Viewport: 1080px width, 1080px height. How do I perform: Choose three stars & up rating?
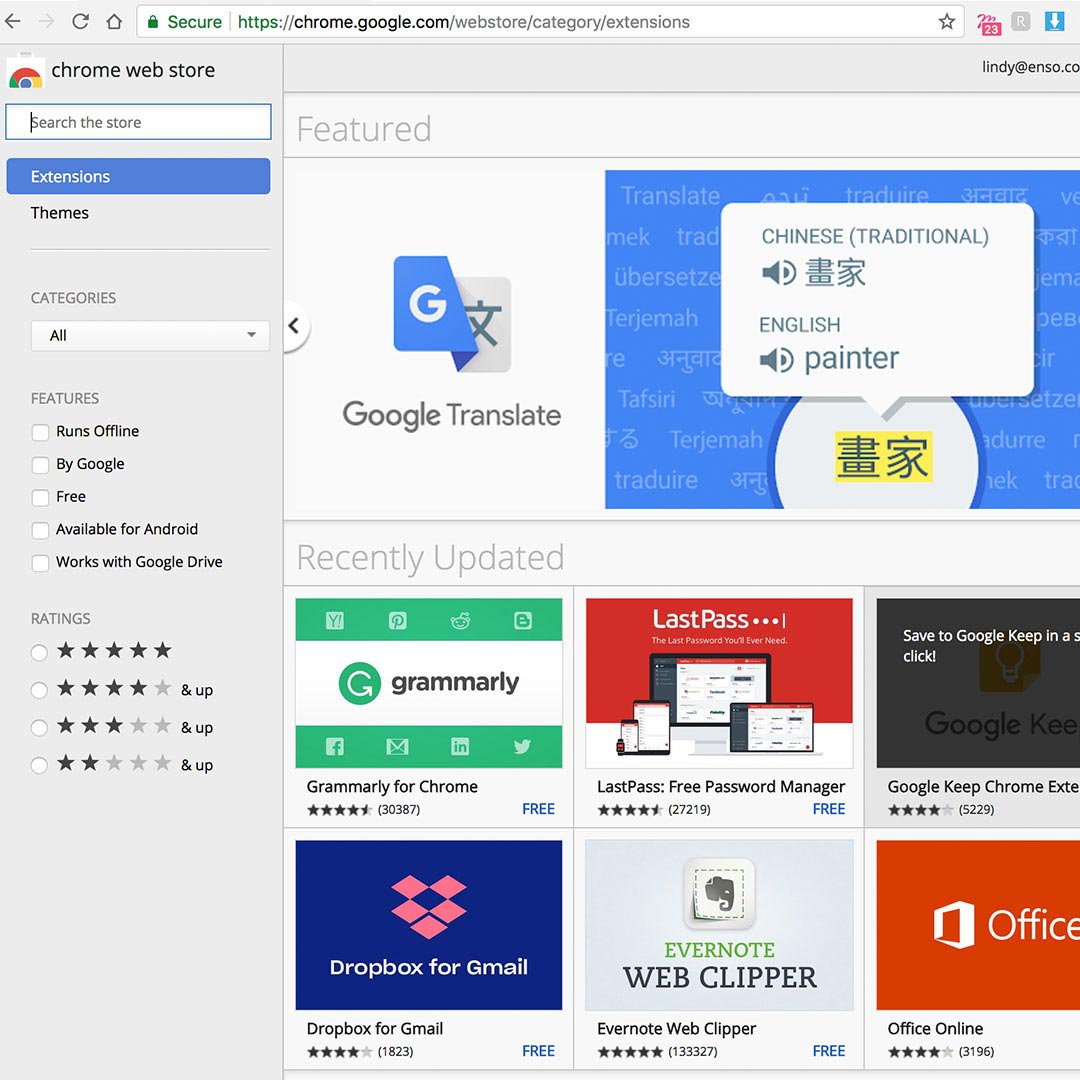(x=39, y=727)
